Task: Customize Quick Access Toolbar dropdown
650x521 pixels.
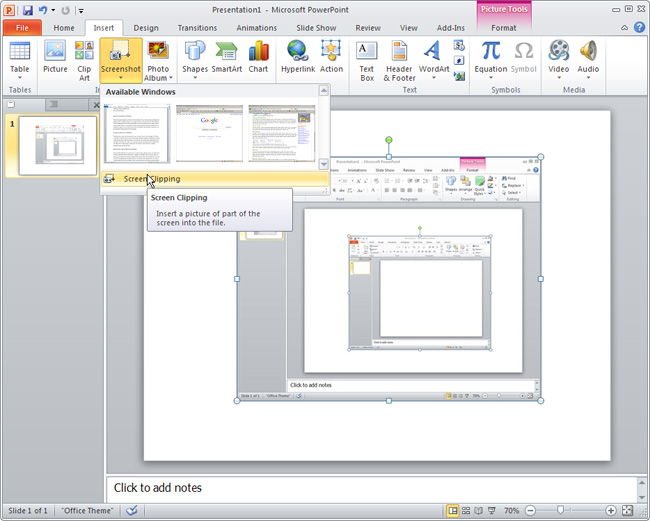Action: (x=81, y=11)
